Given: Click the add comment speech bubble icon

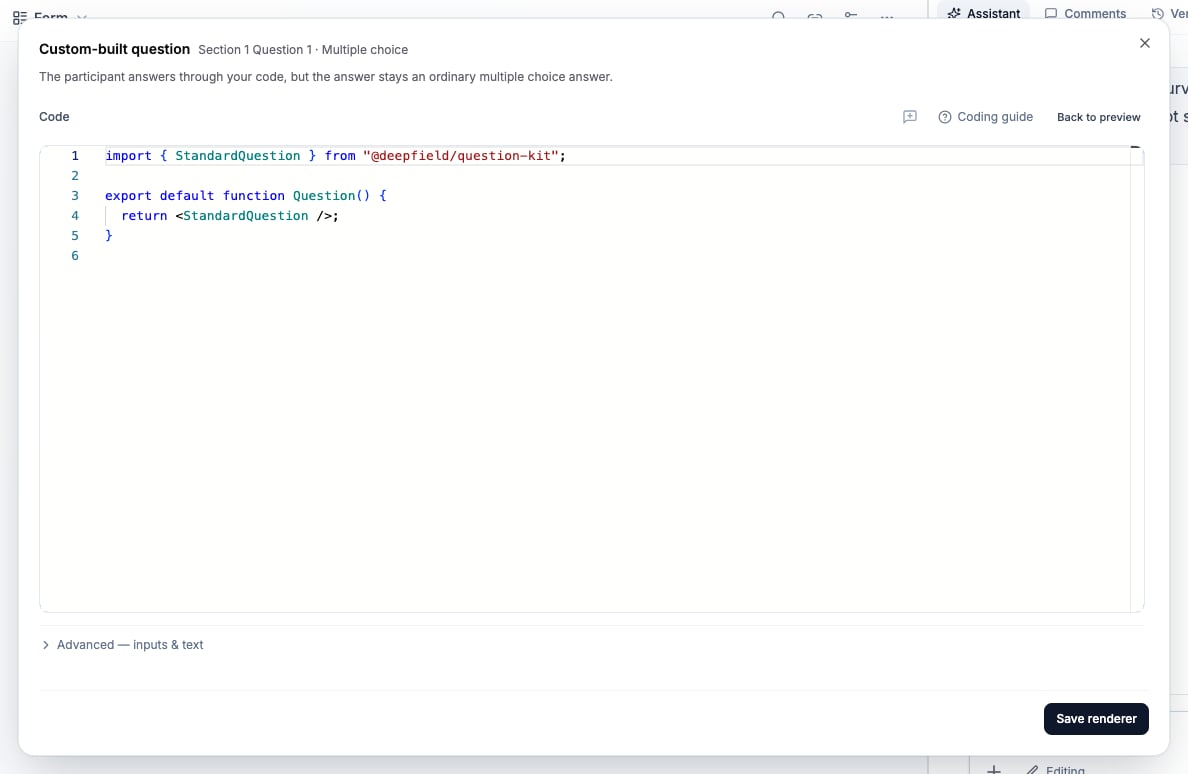Looking at the screenshot, I should [909, 117].
